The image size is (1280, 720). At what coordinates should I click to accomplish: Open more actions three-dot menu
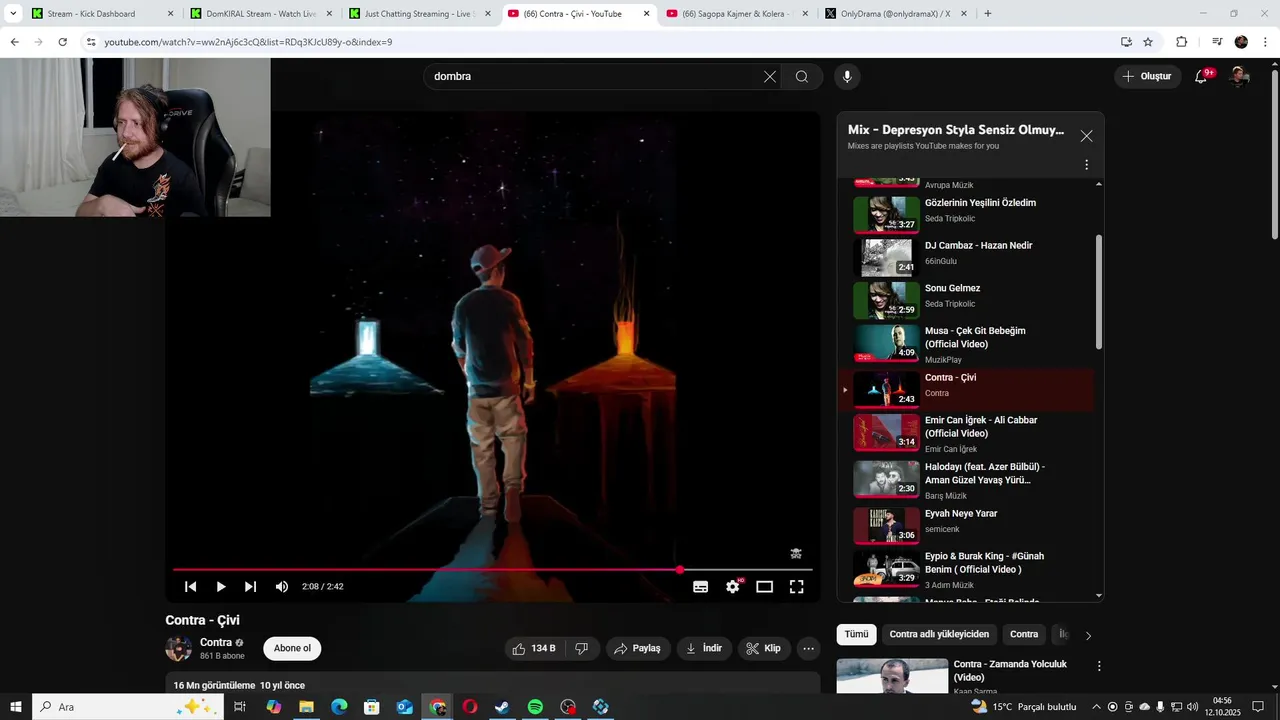(809, 649)
